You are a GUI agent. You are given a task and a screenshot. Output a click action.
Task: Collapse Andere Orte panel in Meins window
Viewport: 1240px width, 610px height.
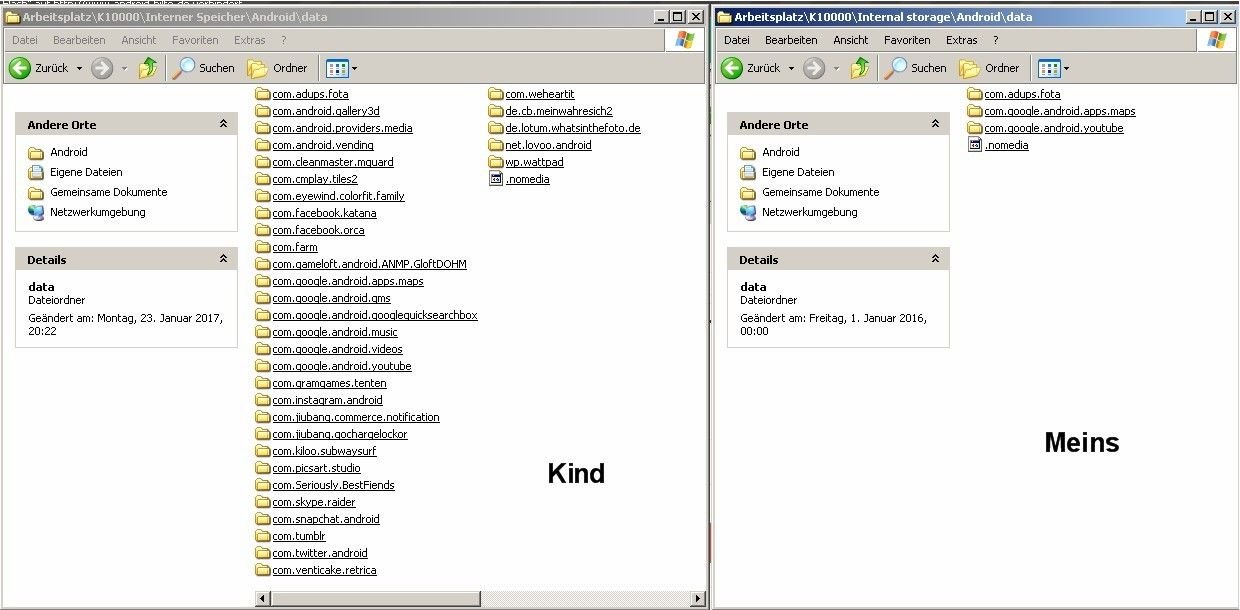point(935,124)
